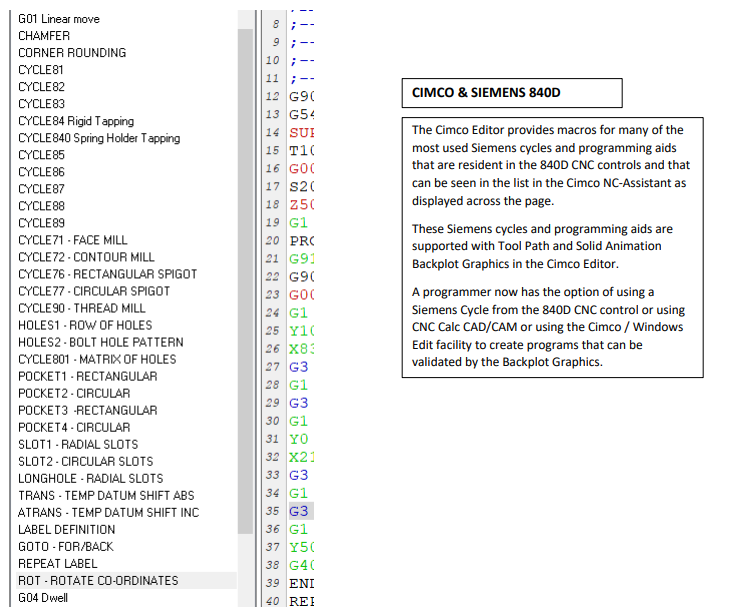738x607 pixels.
Task: Select CYCLE82 from the list
Action: pos(41,87)
